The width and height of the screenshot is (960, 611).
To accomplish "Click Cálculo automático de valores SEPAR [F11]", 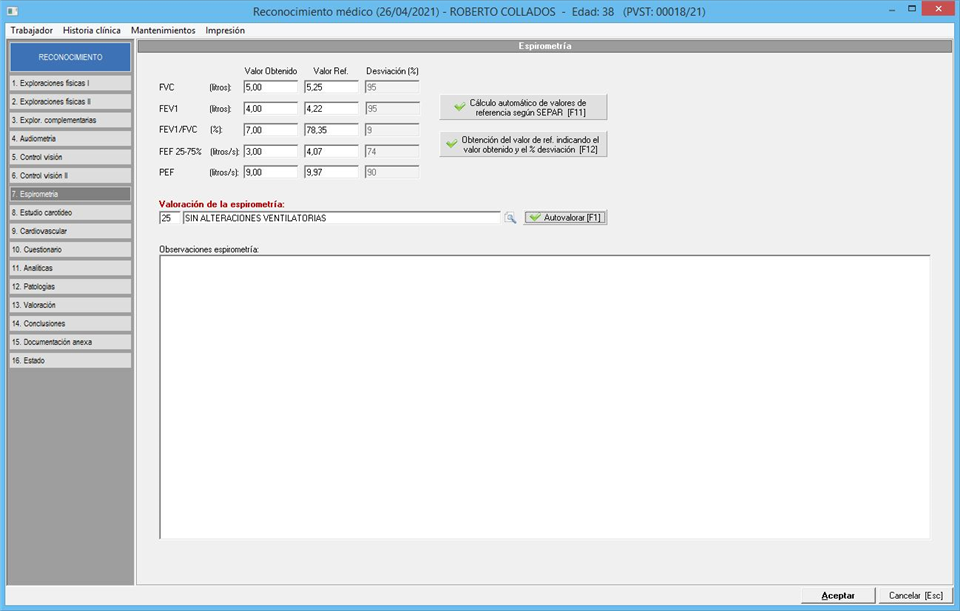I will (x=523, y=108).
